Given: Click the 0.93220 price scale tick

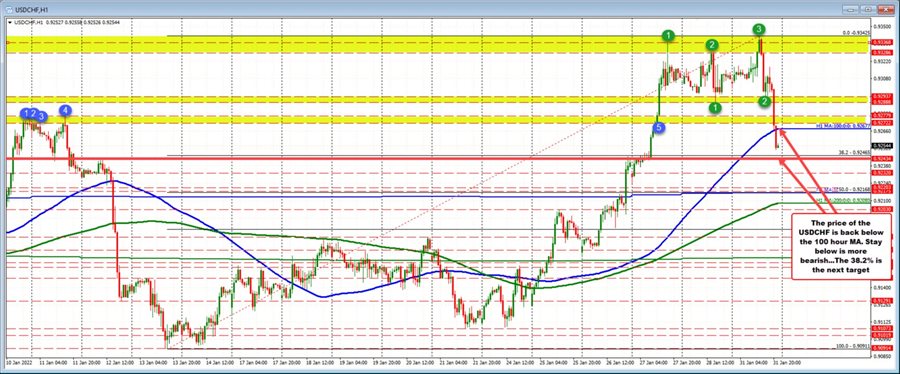Looking at the screenshot, I should tap(881, 60).
